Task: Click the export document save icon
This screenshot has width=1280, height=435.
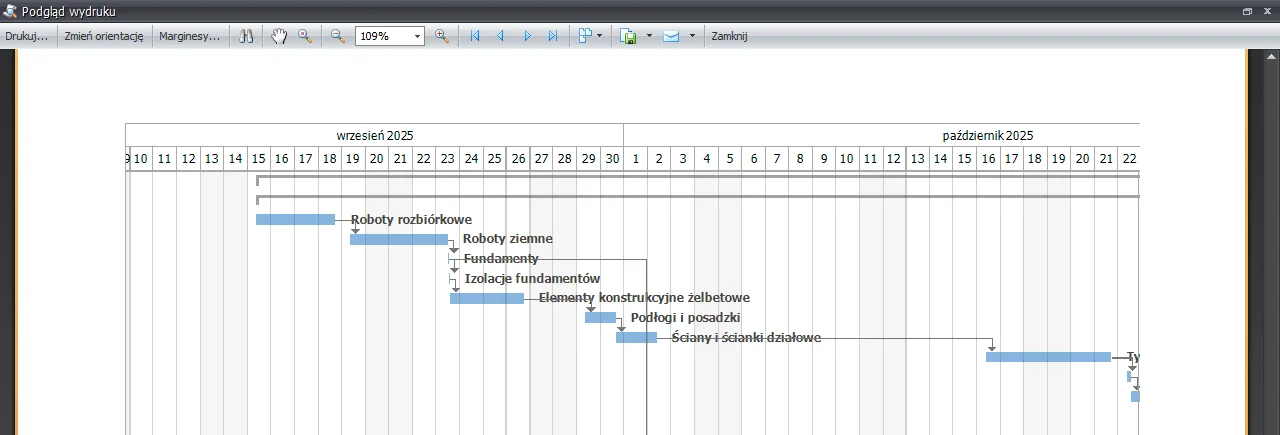Action: click(629, 36)
